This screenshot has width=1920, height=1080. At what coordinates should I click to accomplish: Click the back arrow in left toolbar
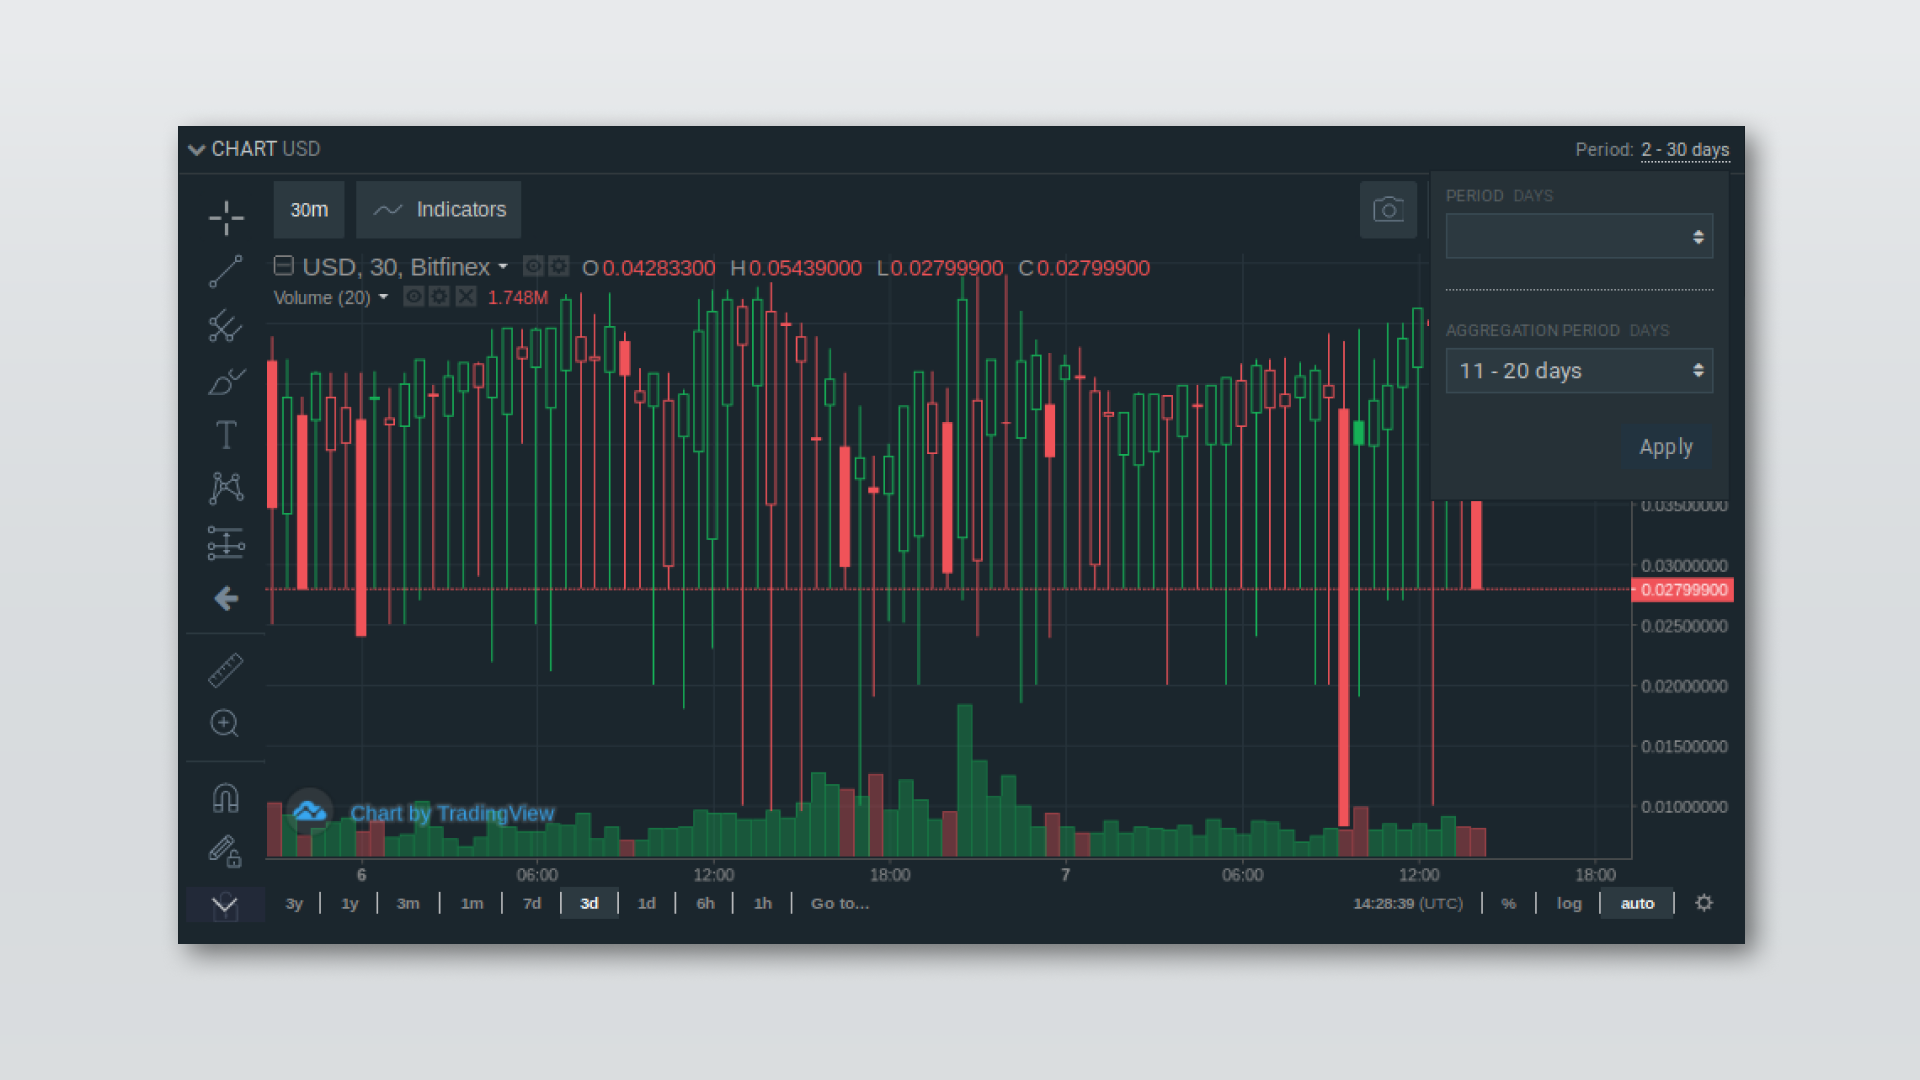pyautogui.click(x=226, y=598)
